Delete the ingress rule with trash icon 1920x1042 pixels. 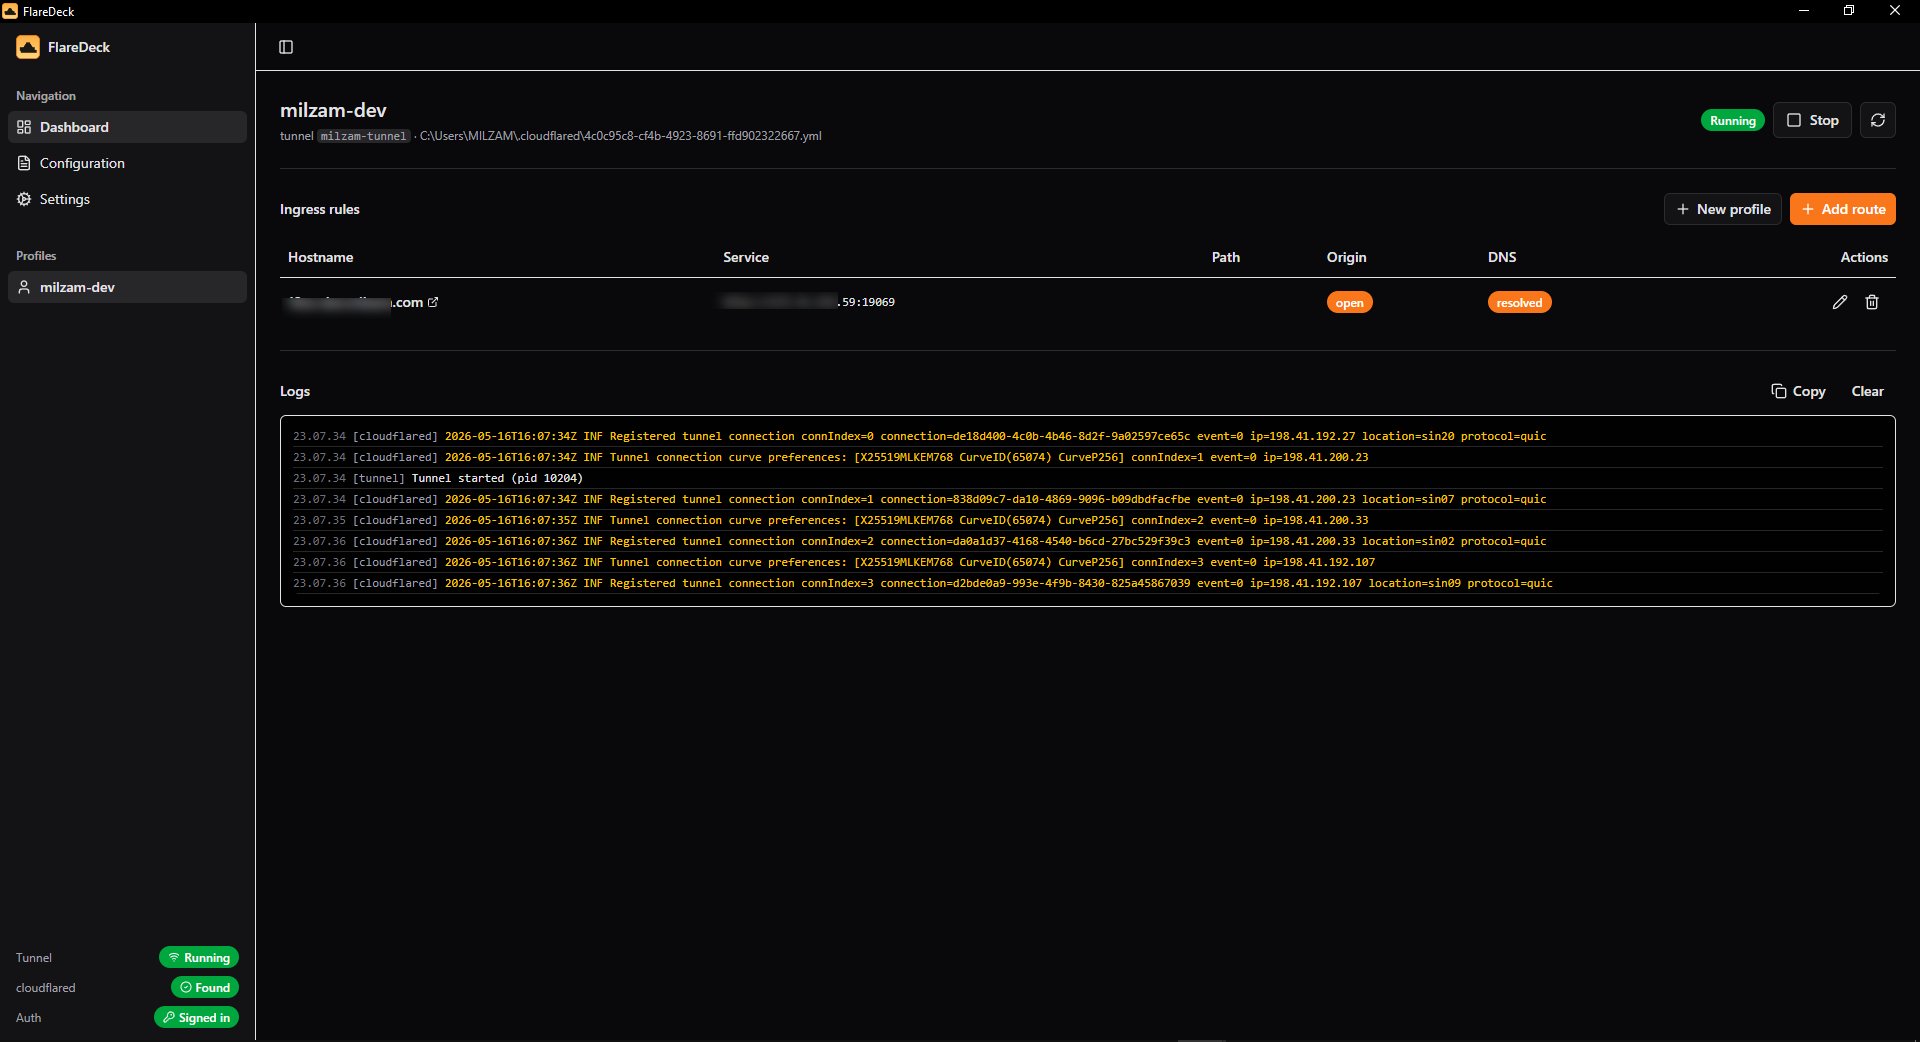coord(1872,302)
